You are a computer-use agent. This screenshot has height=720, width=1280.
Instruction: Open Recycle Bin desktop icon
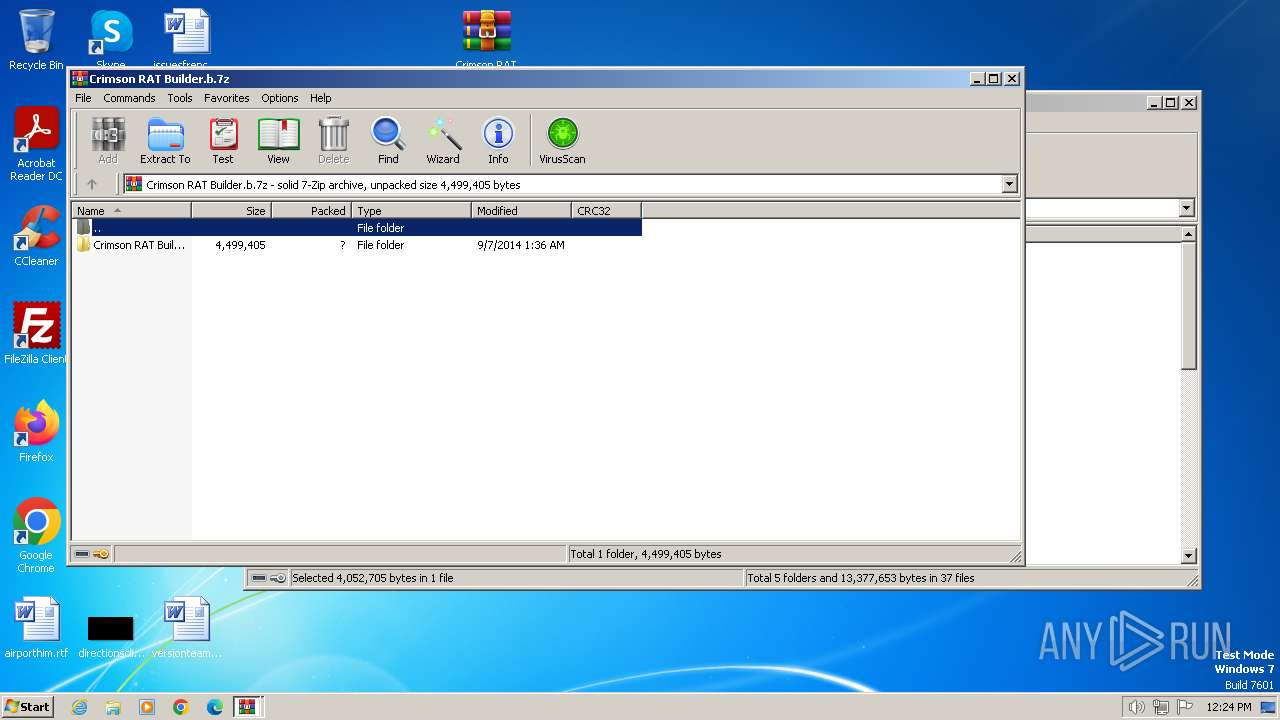[x=36, y=40]
